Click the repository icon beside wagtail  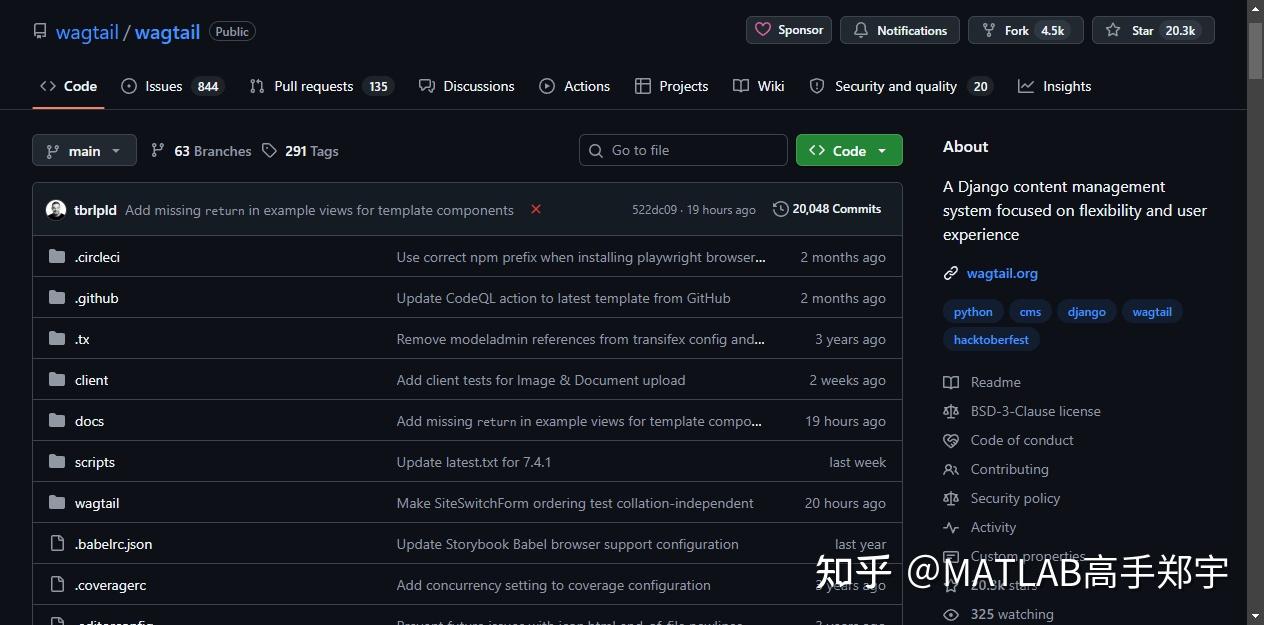coord(40,32)
